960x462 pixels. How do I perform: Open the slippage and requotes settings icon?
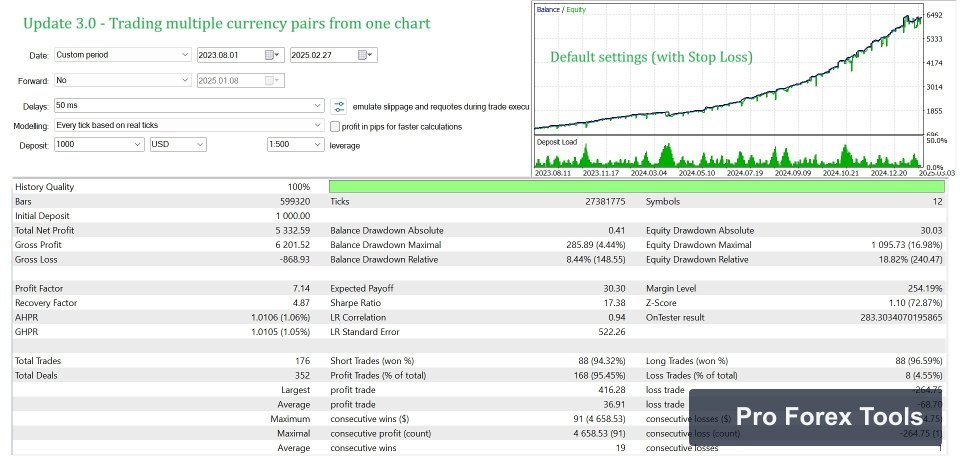coord(339,106)
